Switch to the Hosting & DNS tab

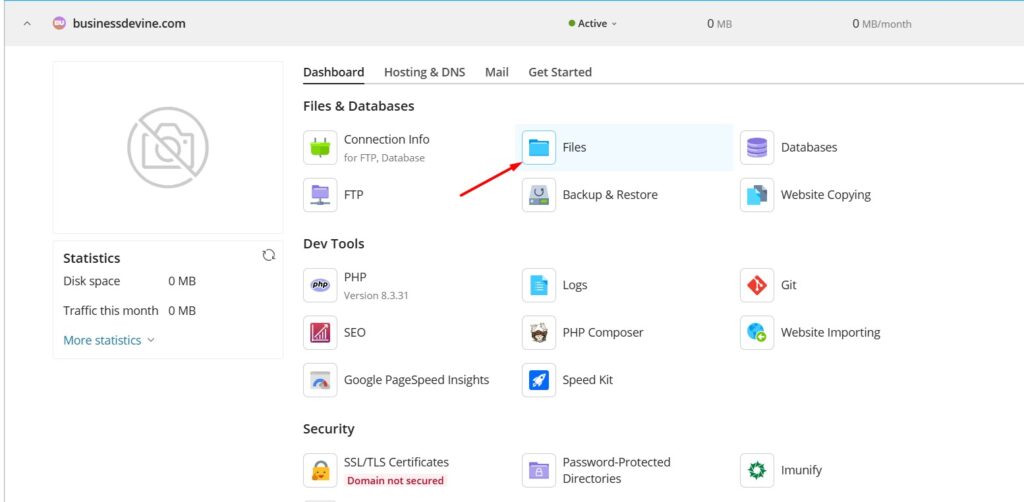click(x=424, y=72)
